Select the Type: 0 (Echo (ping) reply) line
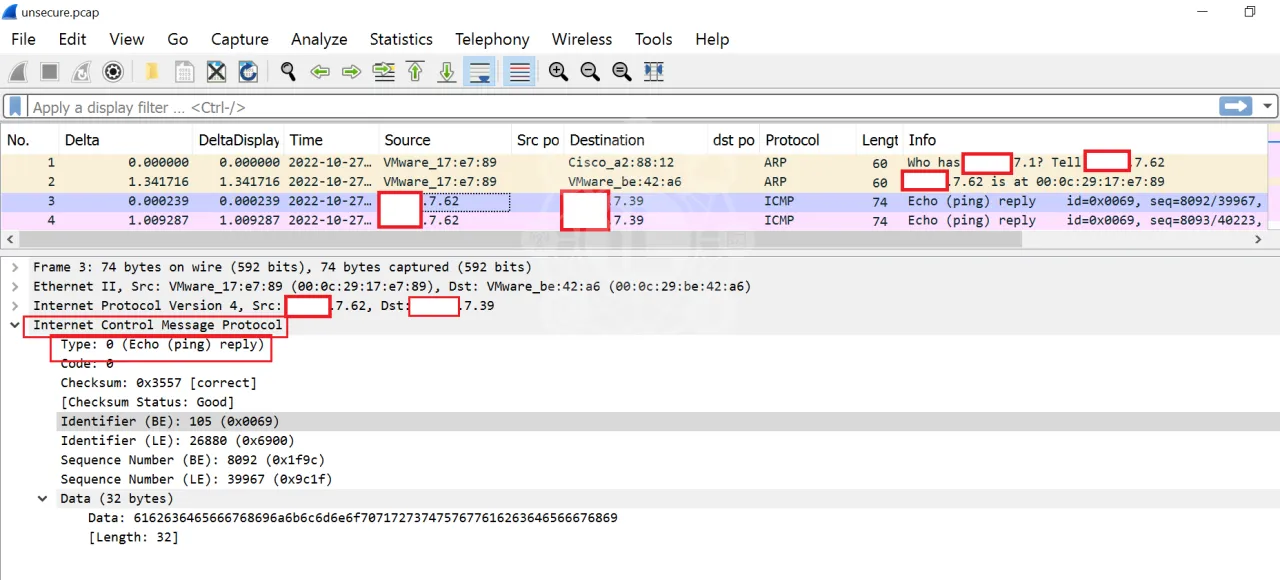This screenshot has height=580, width=1280. click(162, 344)
